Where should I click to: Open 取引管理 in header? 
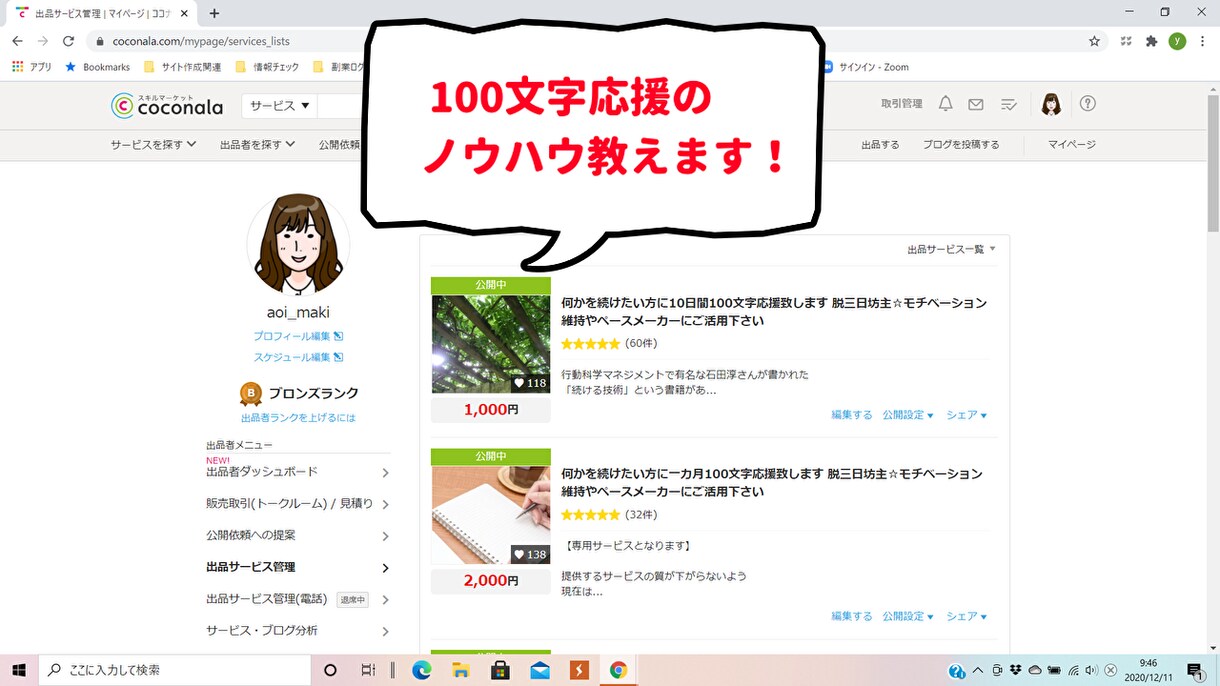point(901,104)
